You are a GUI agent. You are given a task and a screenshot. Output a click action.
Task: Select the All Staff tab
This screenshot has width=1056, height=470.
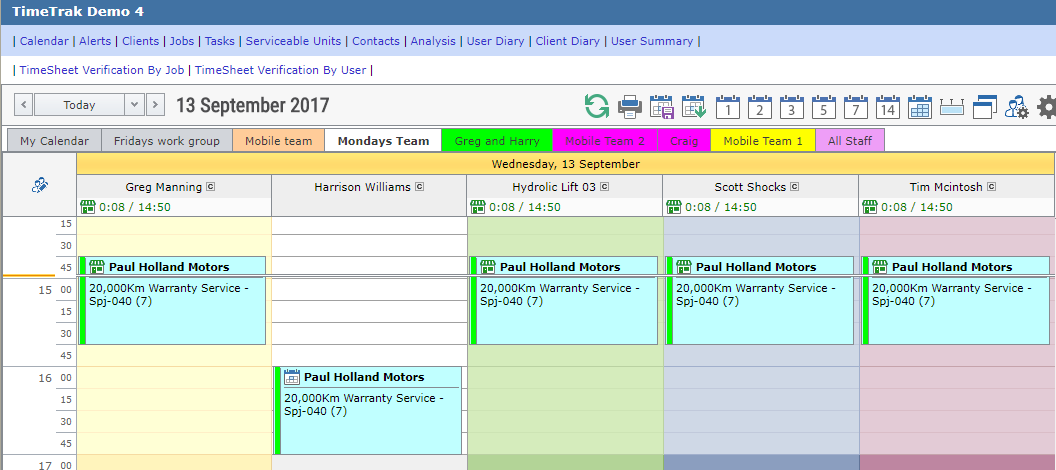(850, 141)
